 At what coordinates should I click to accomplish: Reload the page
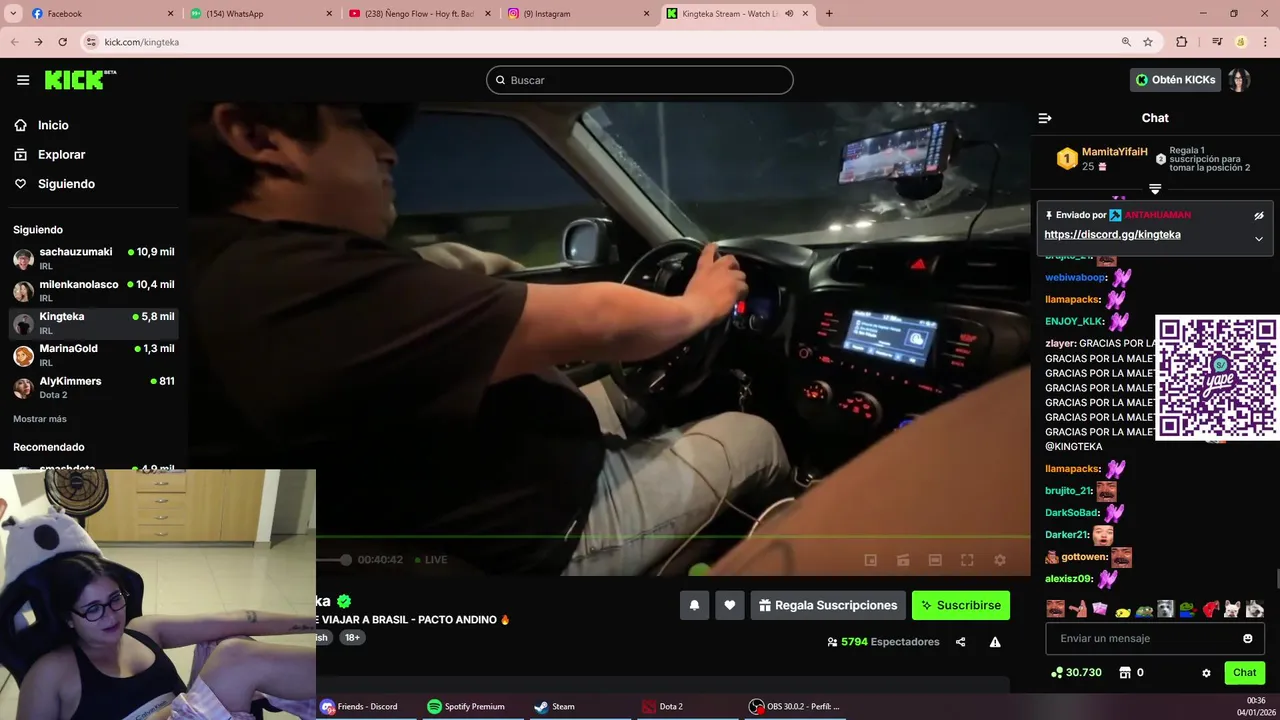pos(63,42)
